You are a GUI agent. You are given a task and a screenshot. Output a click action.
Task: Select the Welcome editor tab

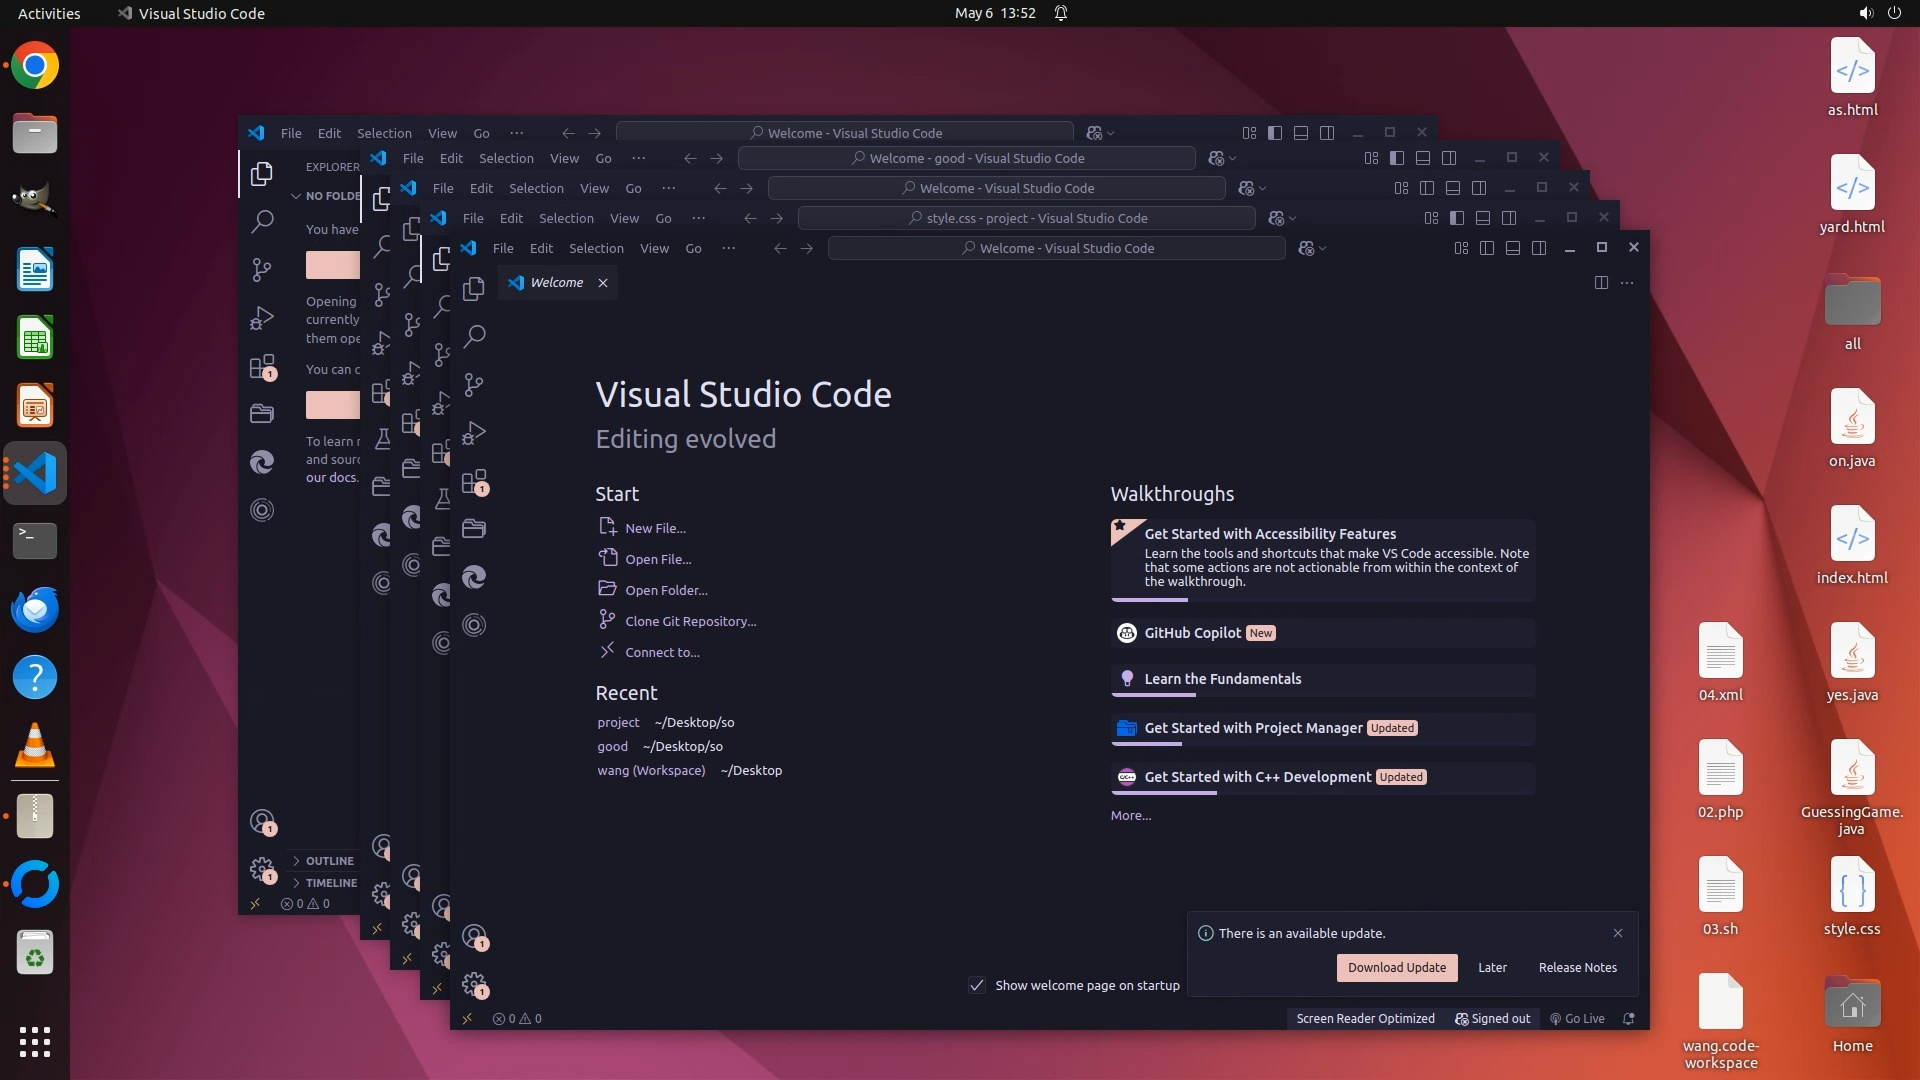click(x=556, y=283)
